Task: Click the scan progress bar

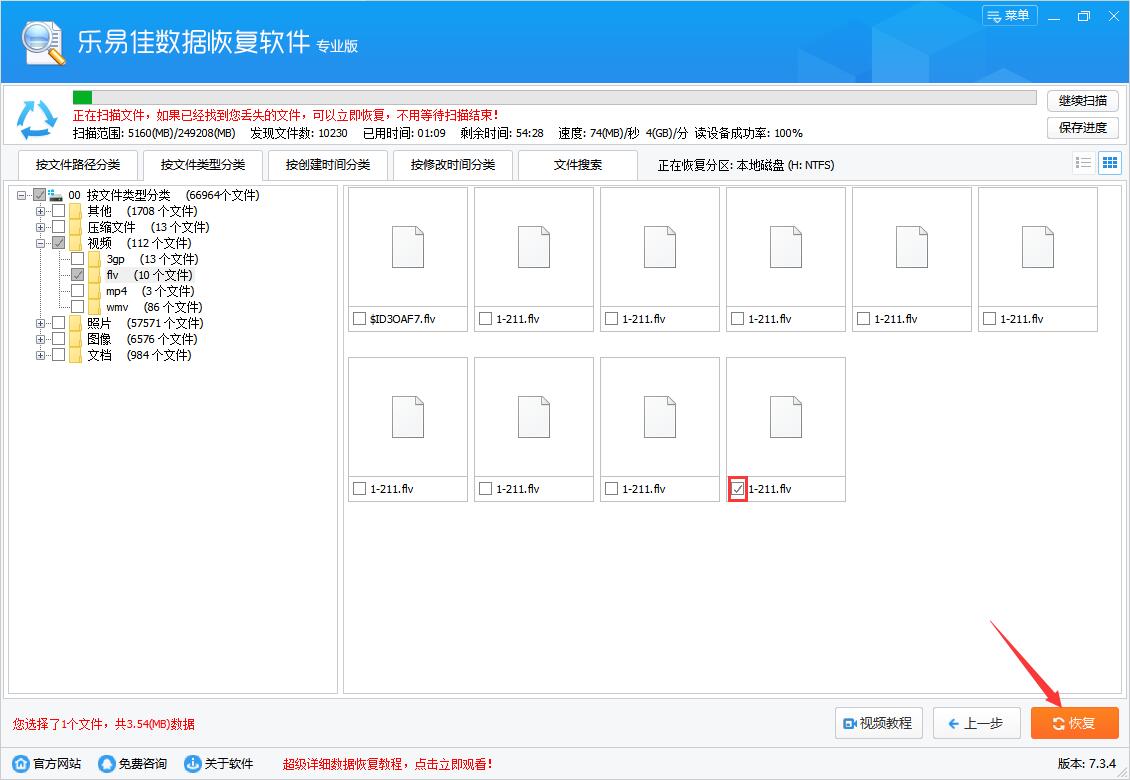Action: [550, 97]
